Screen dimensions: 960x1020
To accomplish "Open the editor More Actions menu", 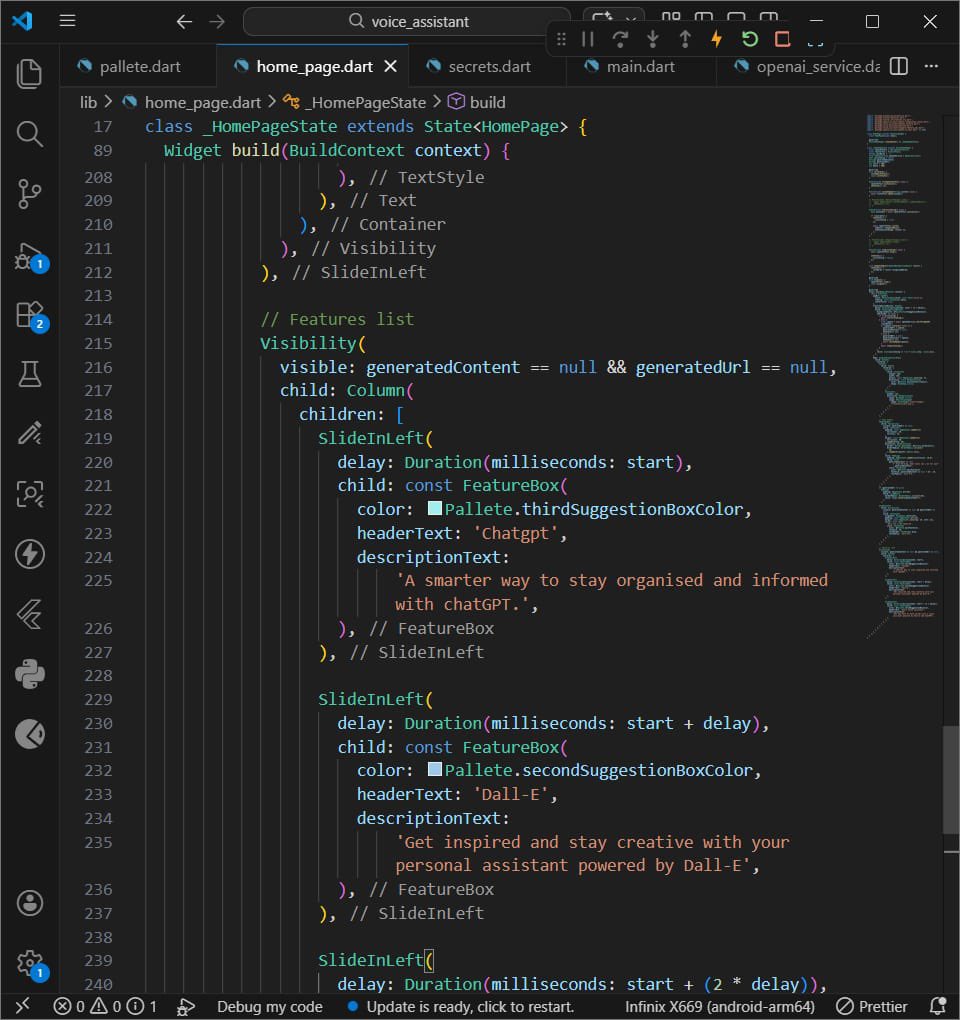I will pos(931,66).
